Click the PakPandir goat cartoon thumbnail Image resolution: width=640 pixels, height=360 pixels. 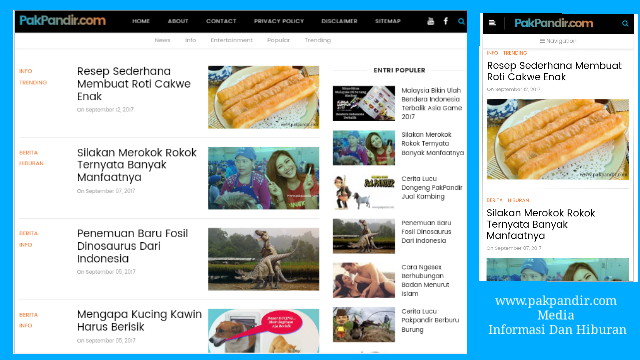pos(364,192)
